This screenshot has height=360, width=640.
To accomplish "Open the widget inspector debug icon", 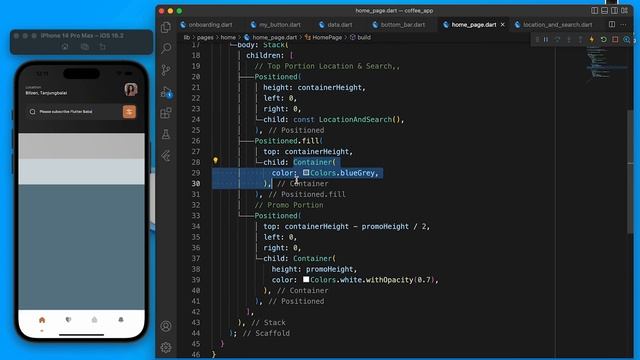I will click(x=627, y=40).
